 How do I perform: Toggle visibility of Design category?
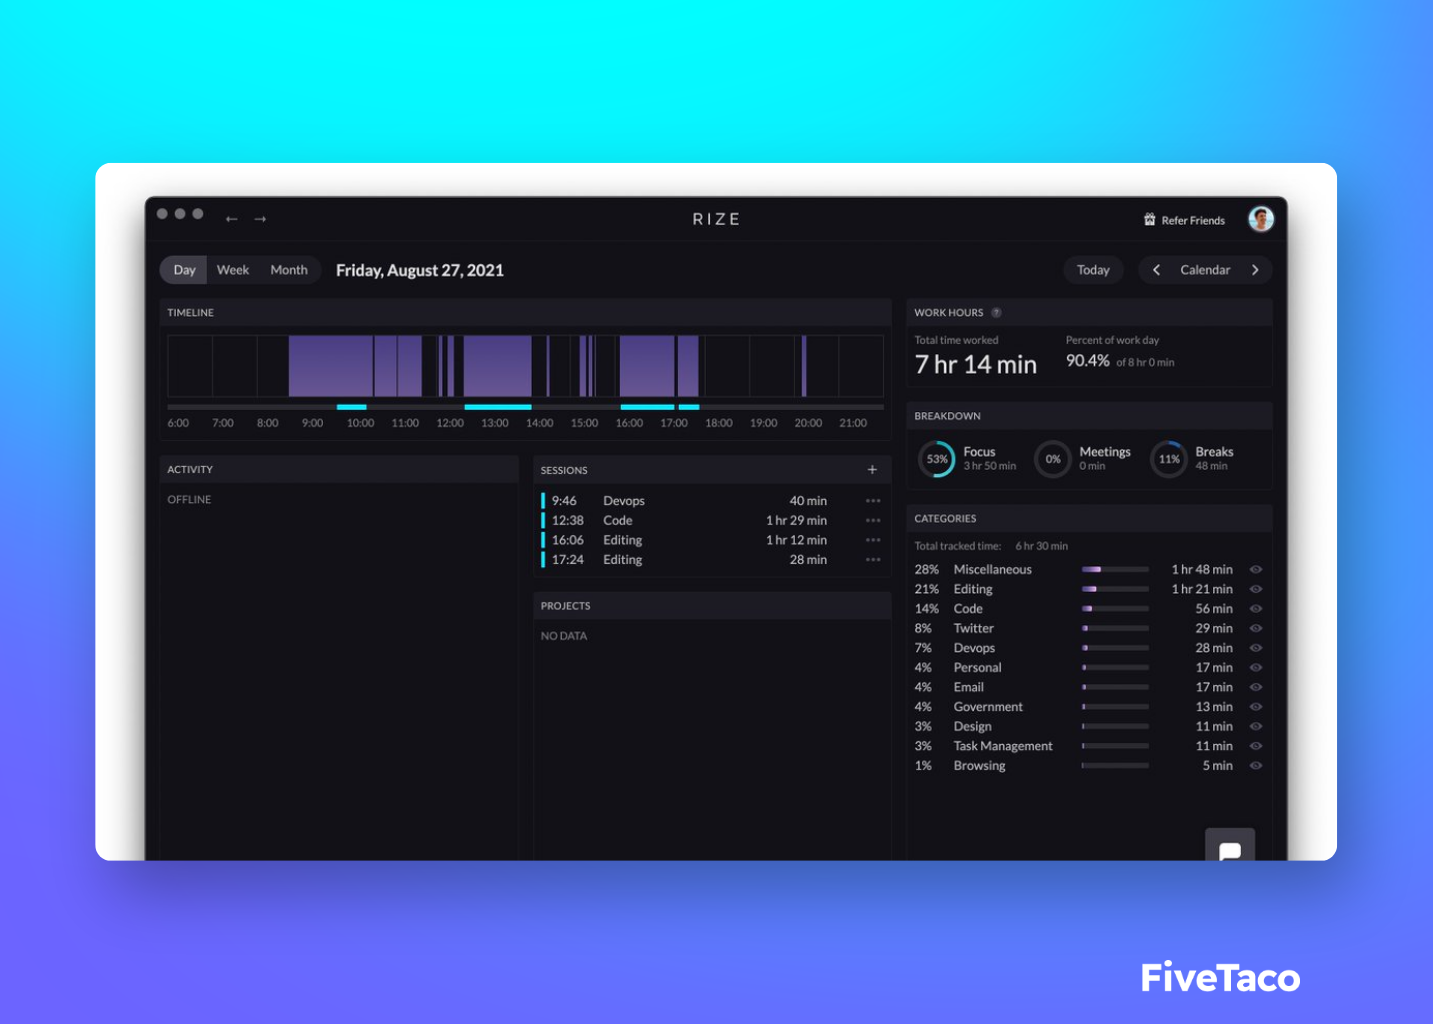click(x=1256, y=727)
